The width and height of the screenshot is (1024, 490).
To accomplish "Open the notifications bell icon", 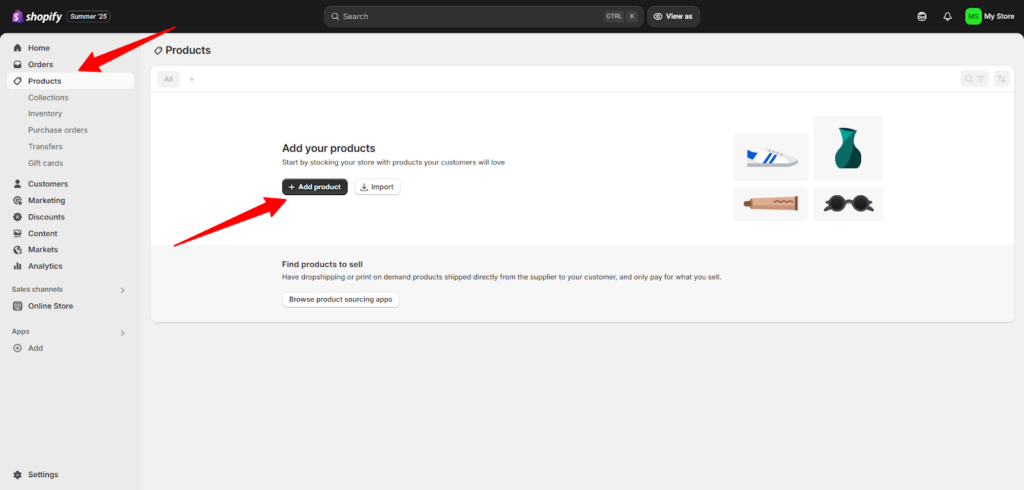I will (x=947, y=16).
